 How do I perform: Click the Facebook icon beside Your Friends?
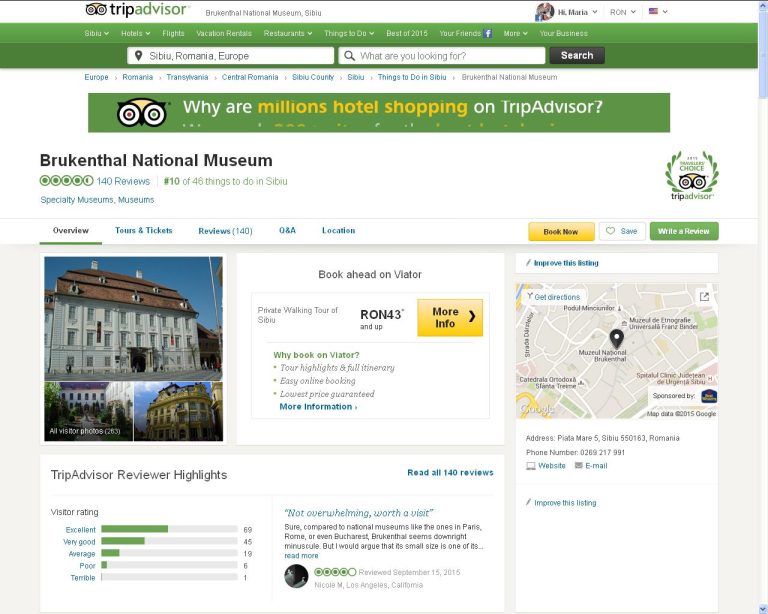click(x=488, y=33)
